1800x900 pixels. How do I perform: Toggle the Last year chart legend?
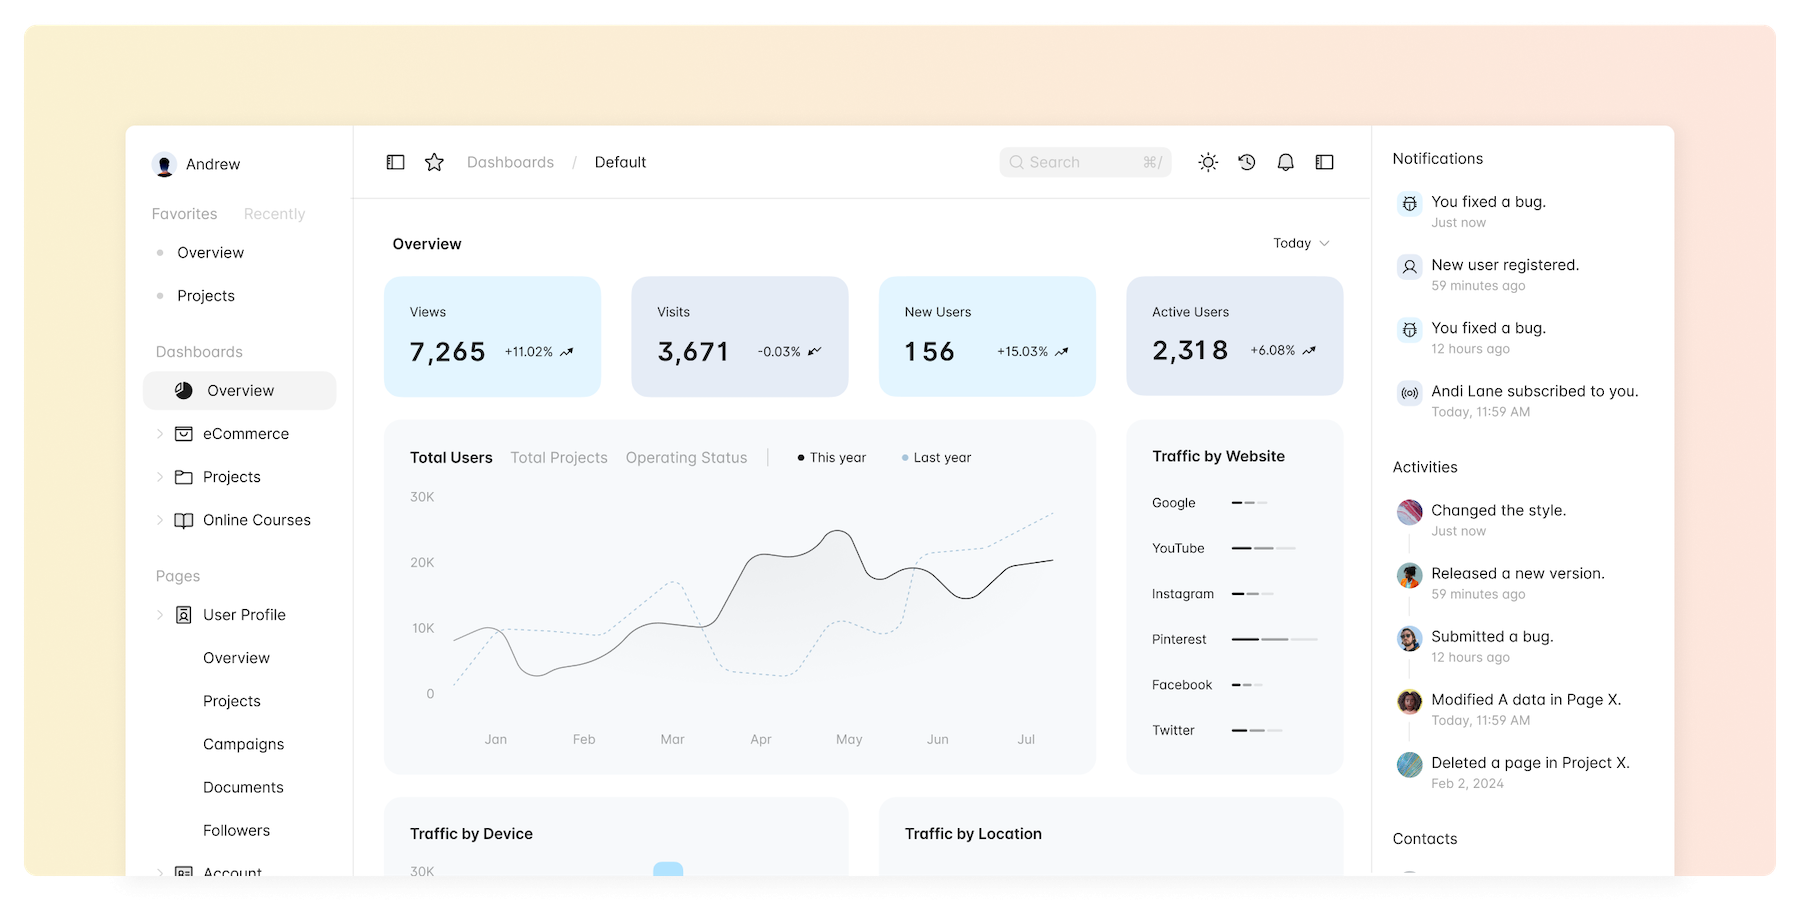click(x=936, y=458)
